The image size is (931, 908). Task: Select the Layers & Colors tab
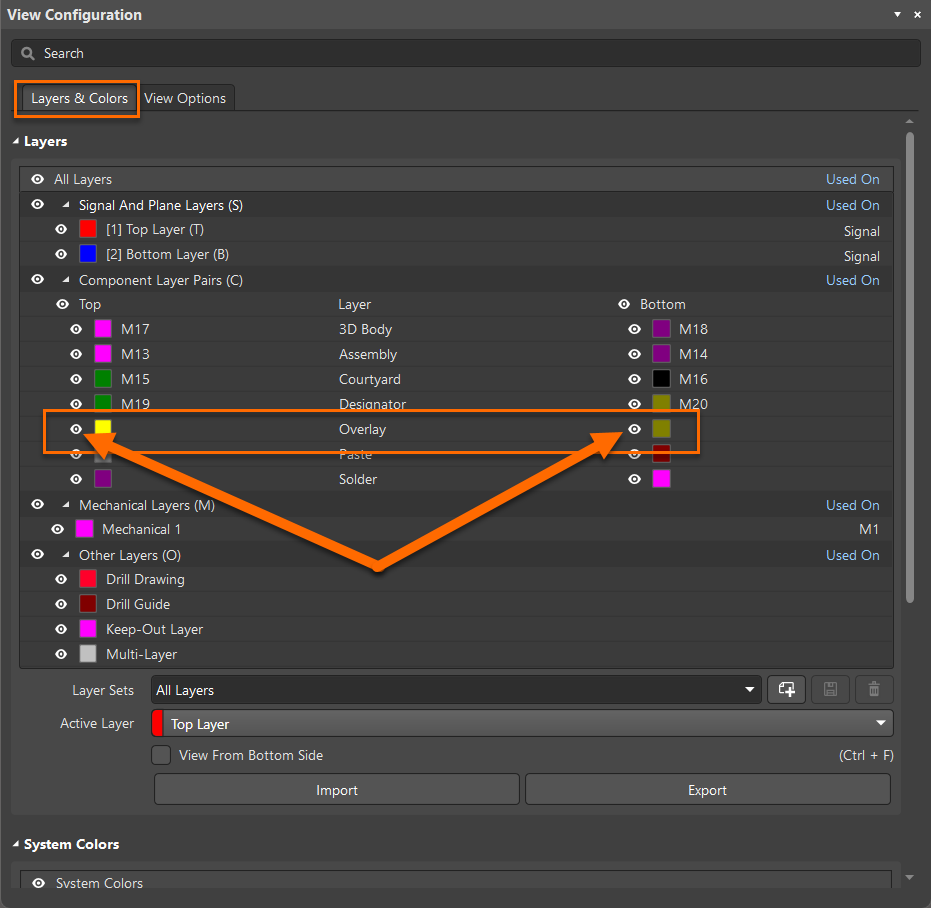pos(79,98)
